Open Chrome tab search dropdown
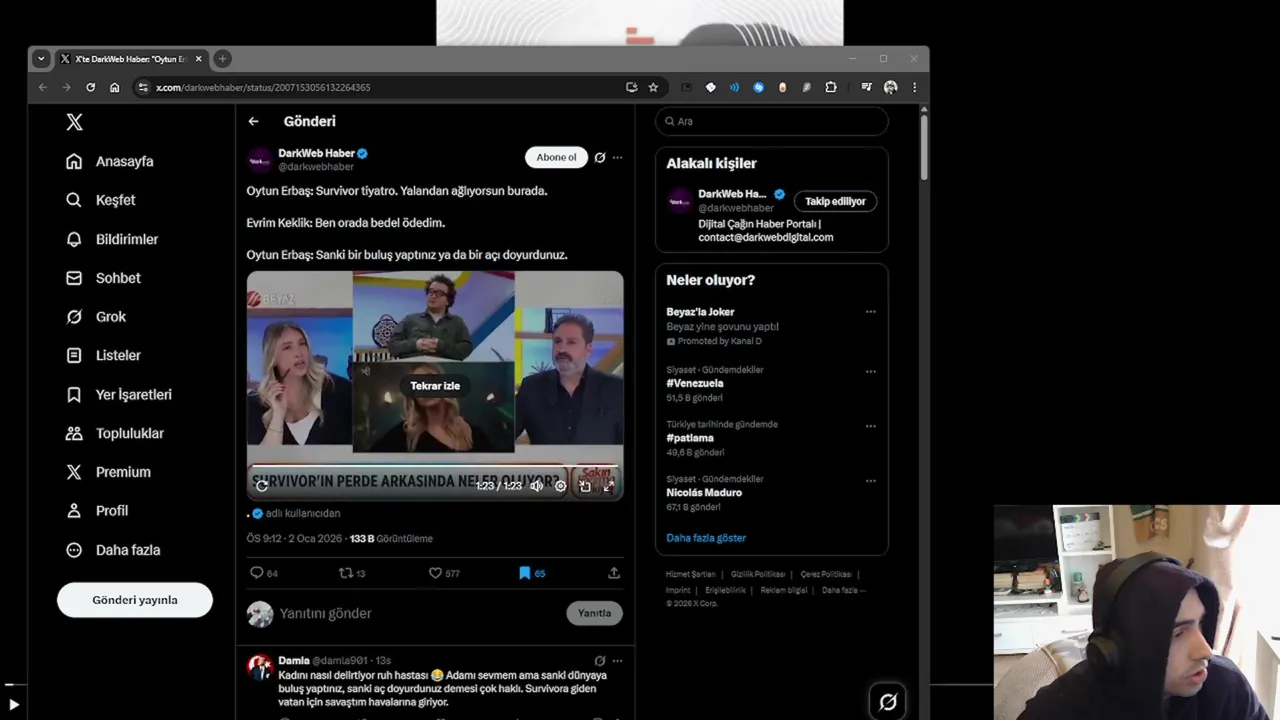The width and height of the screenshot is (1280, 720). 41,59
